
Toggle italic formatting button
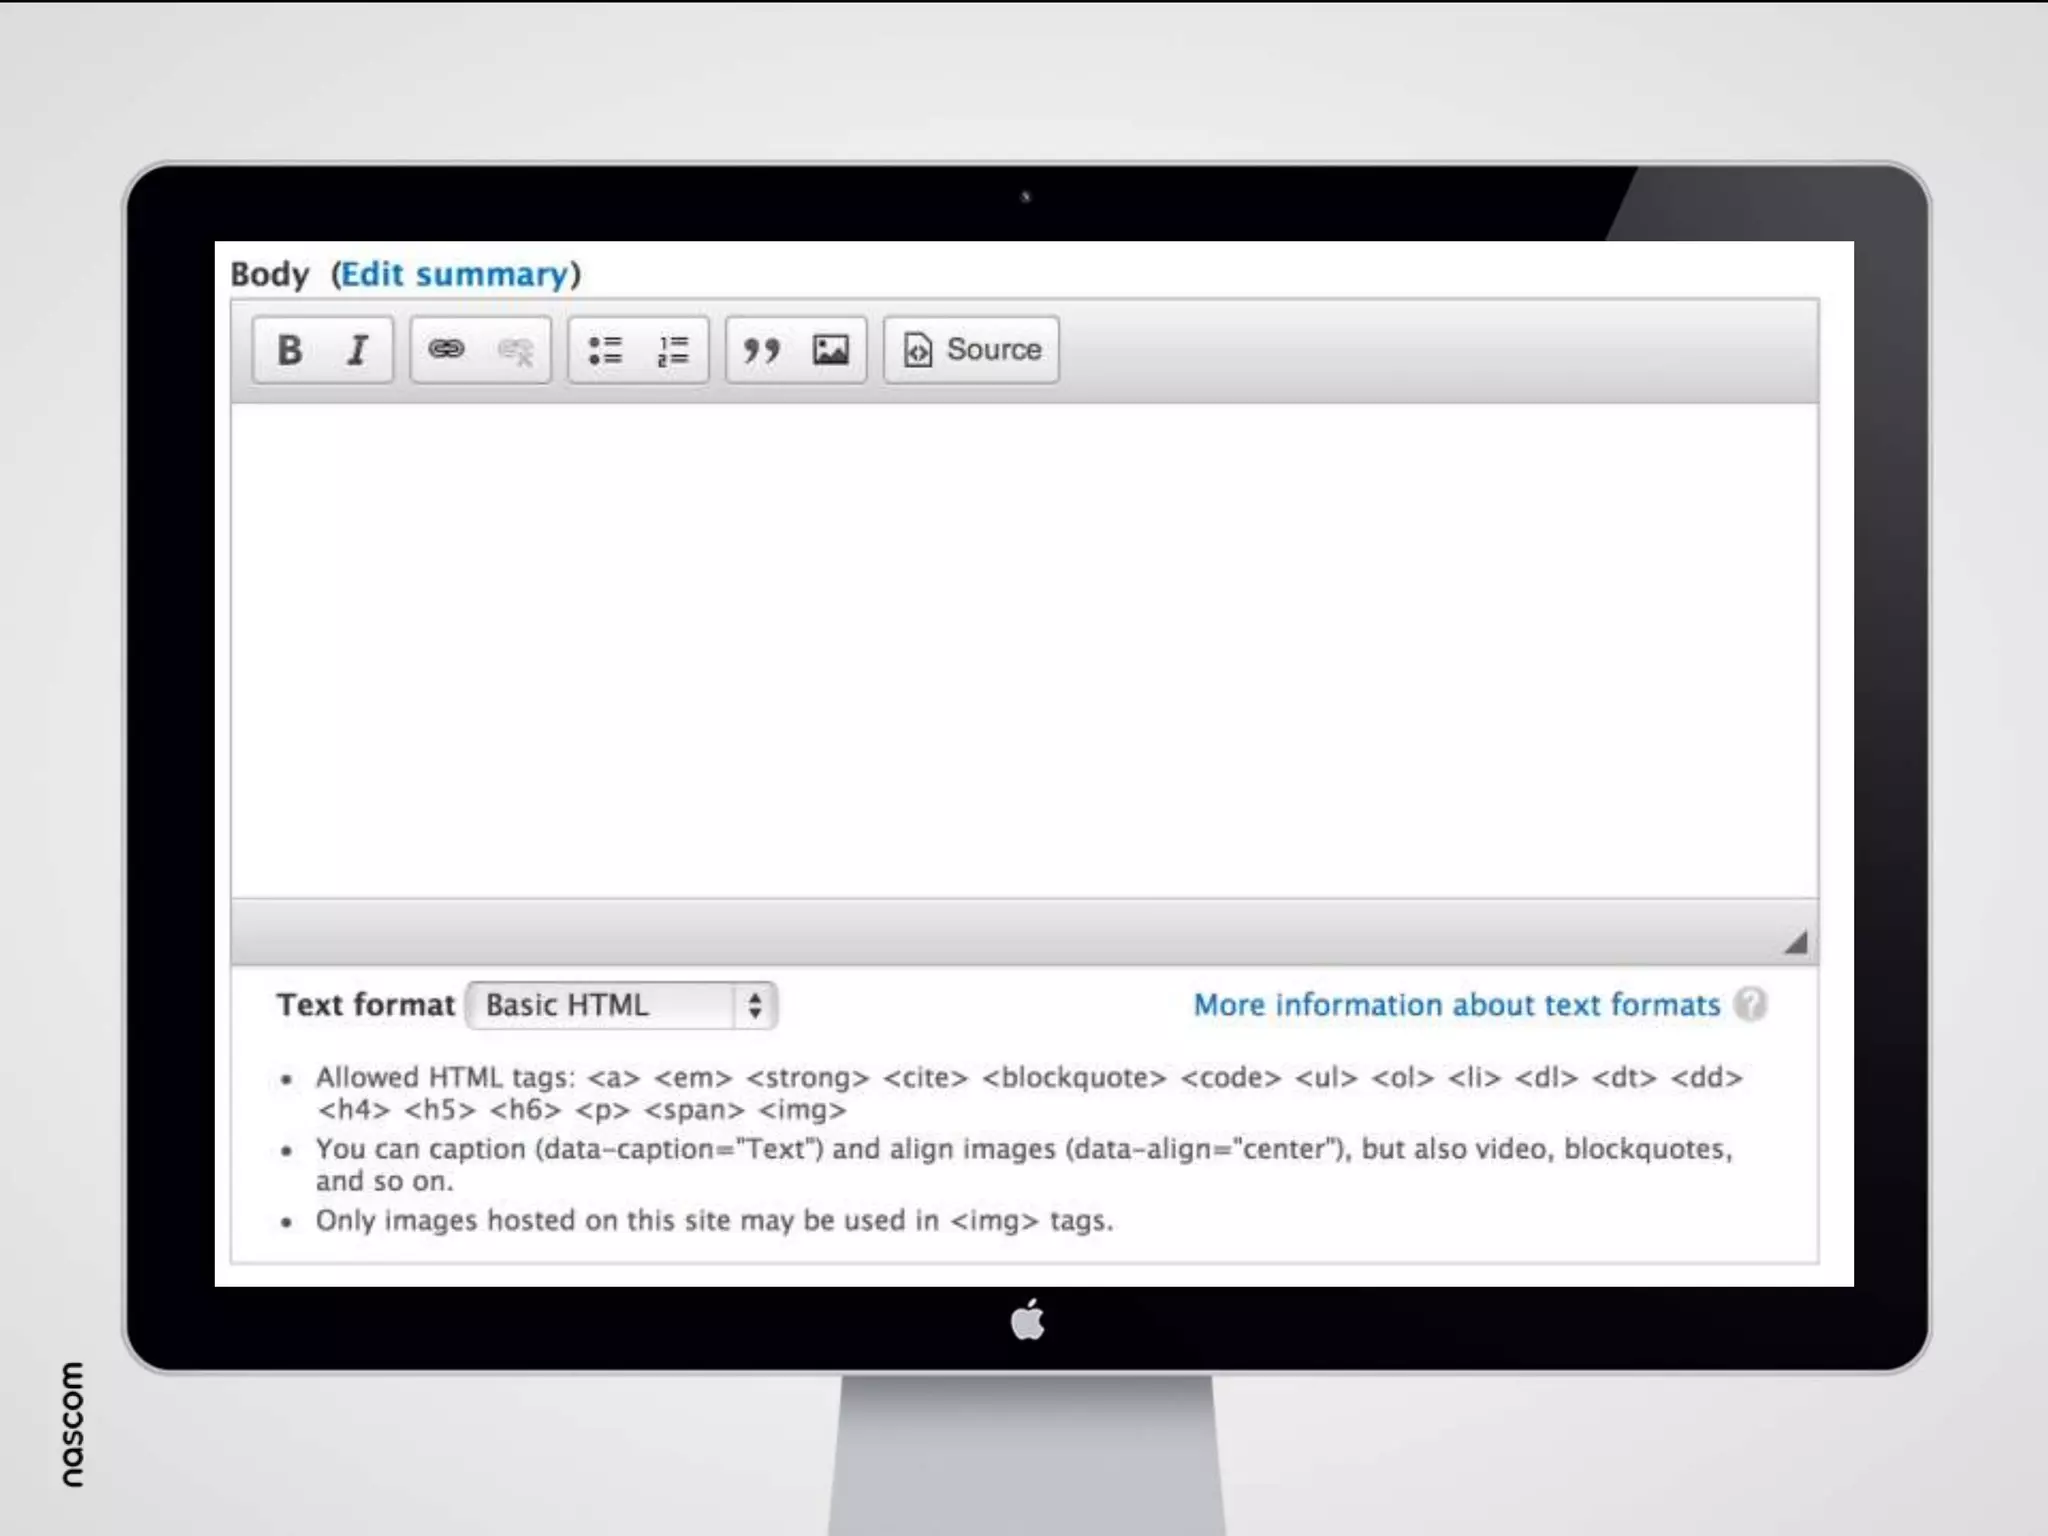point(357,350)
